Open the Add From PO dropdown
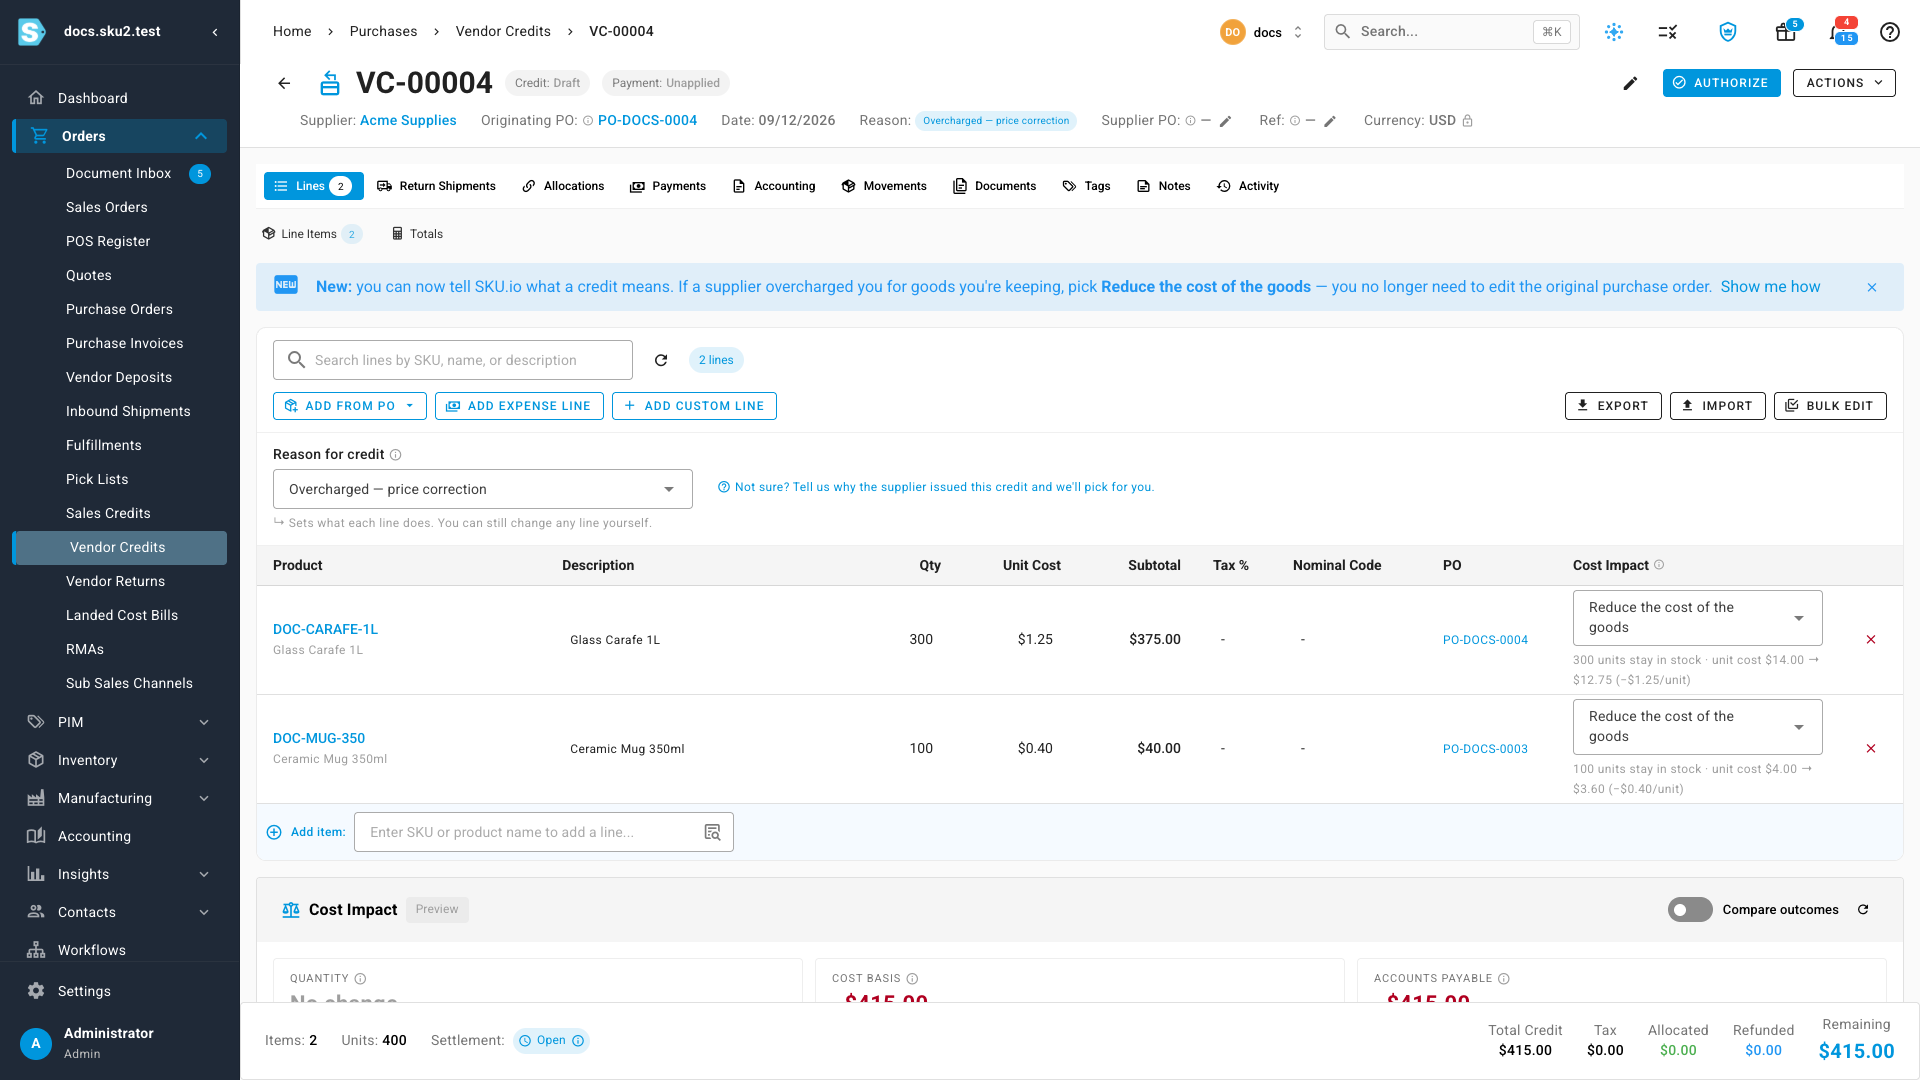Viewport: 1920px width, 1080px height. pos(350,406)
